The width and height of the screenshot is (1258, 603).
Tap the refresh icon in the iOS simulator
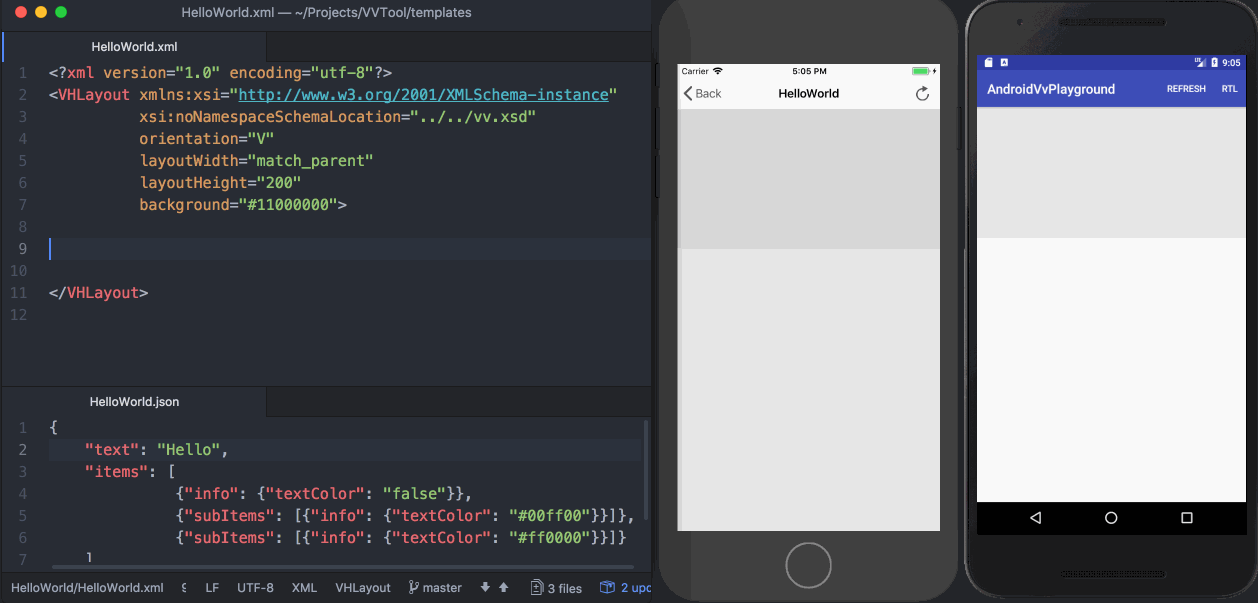click(x=922, y=93)
